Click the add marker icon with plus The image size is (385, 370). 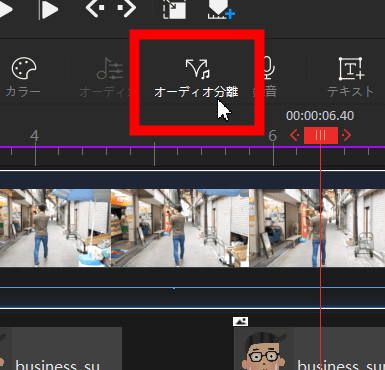[221, 9]
